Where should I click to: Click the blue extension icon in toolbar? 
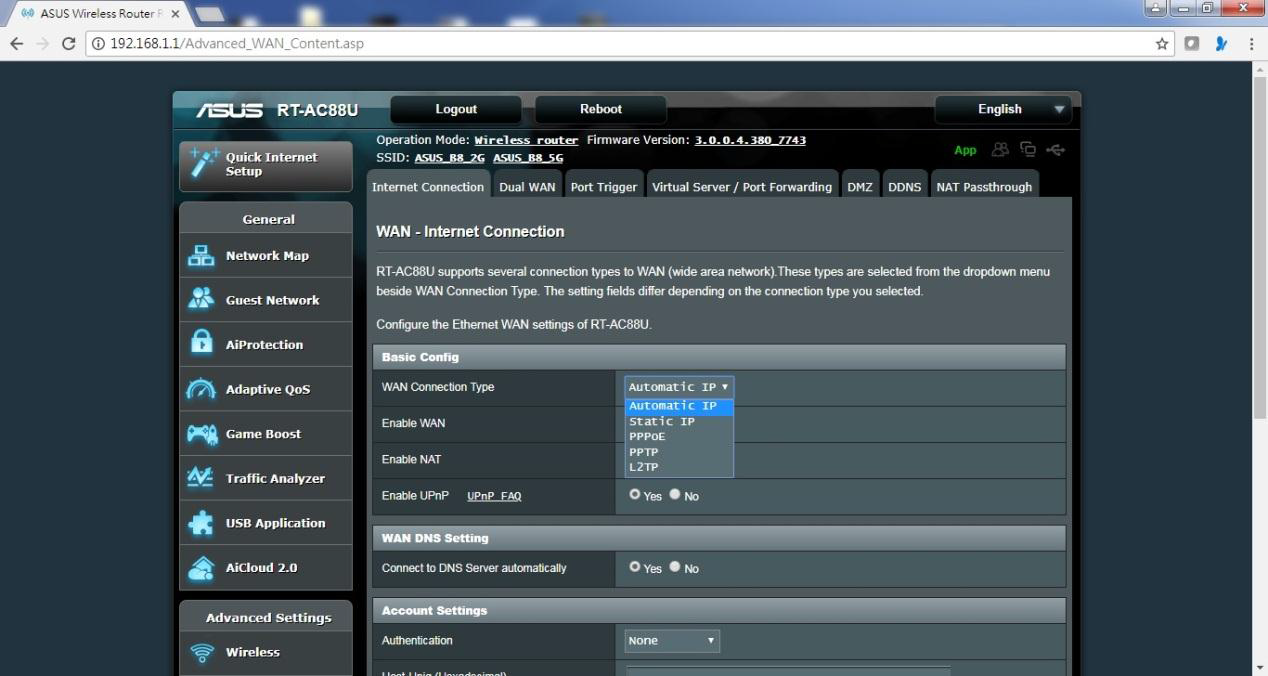[x=1221, y=44]
